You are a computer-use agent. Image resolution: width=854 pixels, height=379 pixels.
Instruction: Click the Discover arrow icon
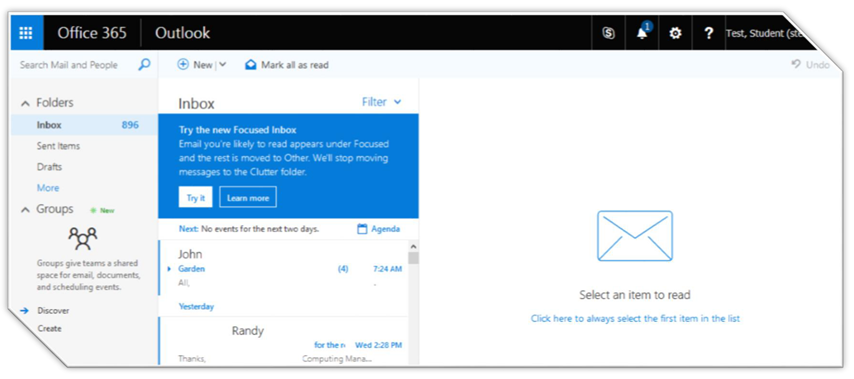click(x=24, y=310)
